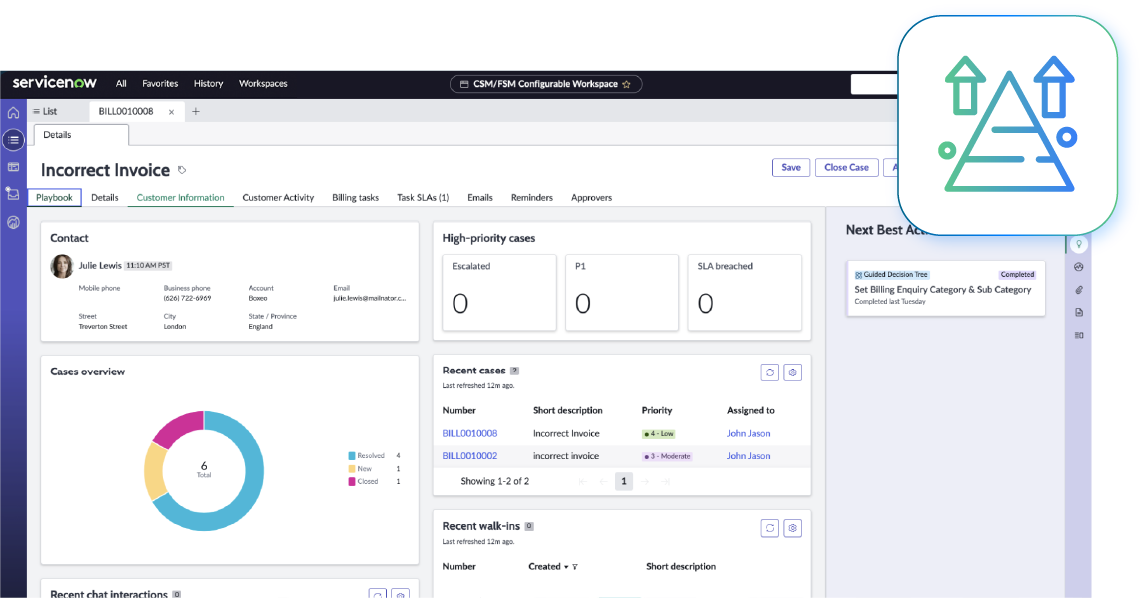
Task: Open the bottom right panel icon
Action: pyautogui.click(x=1078, y=335)
